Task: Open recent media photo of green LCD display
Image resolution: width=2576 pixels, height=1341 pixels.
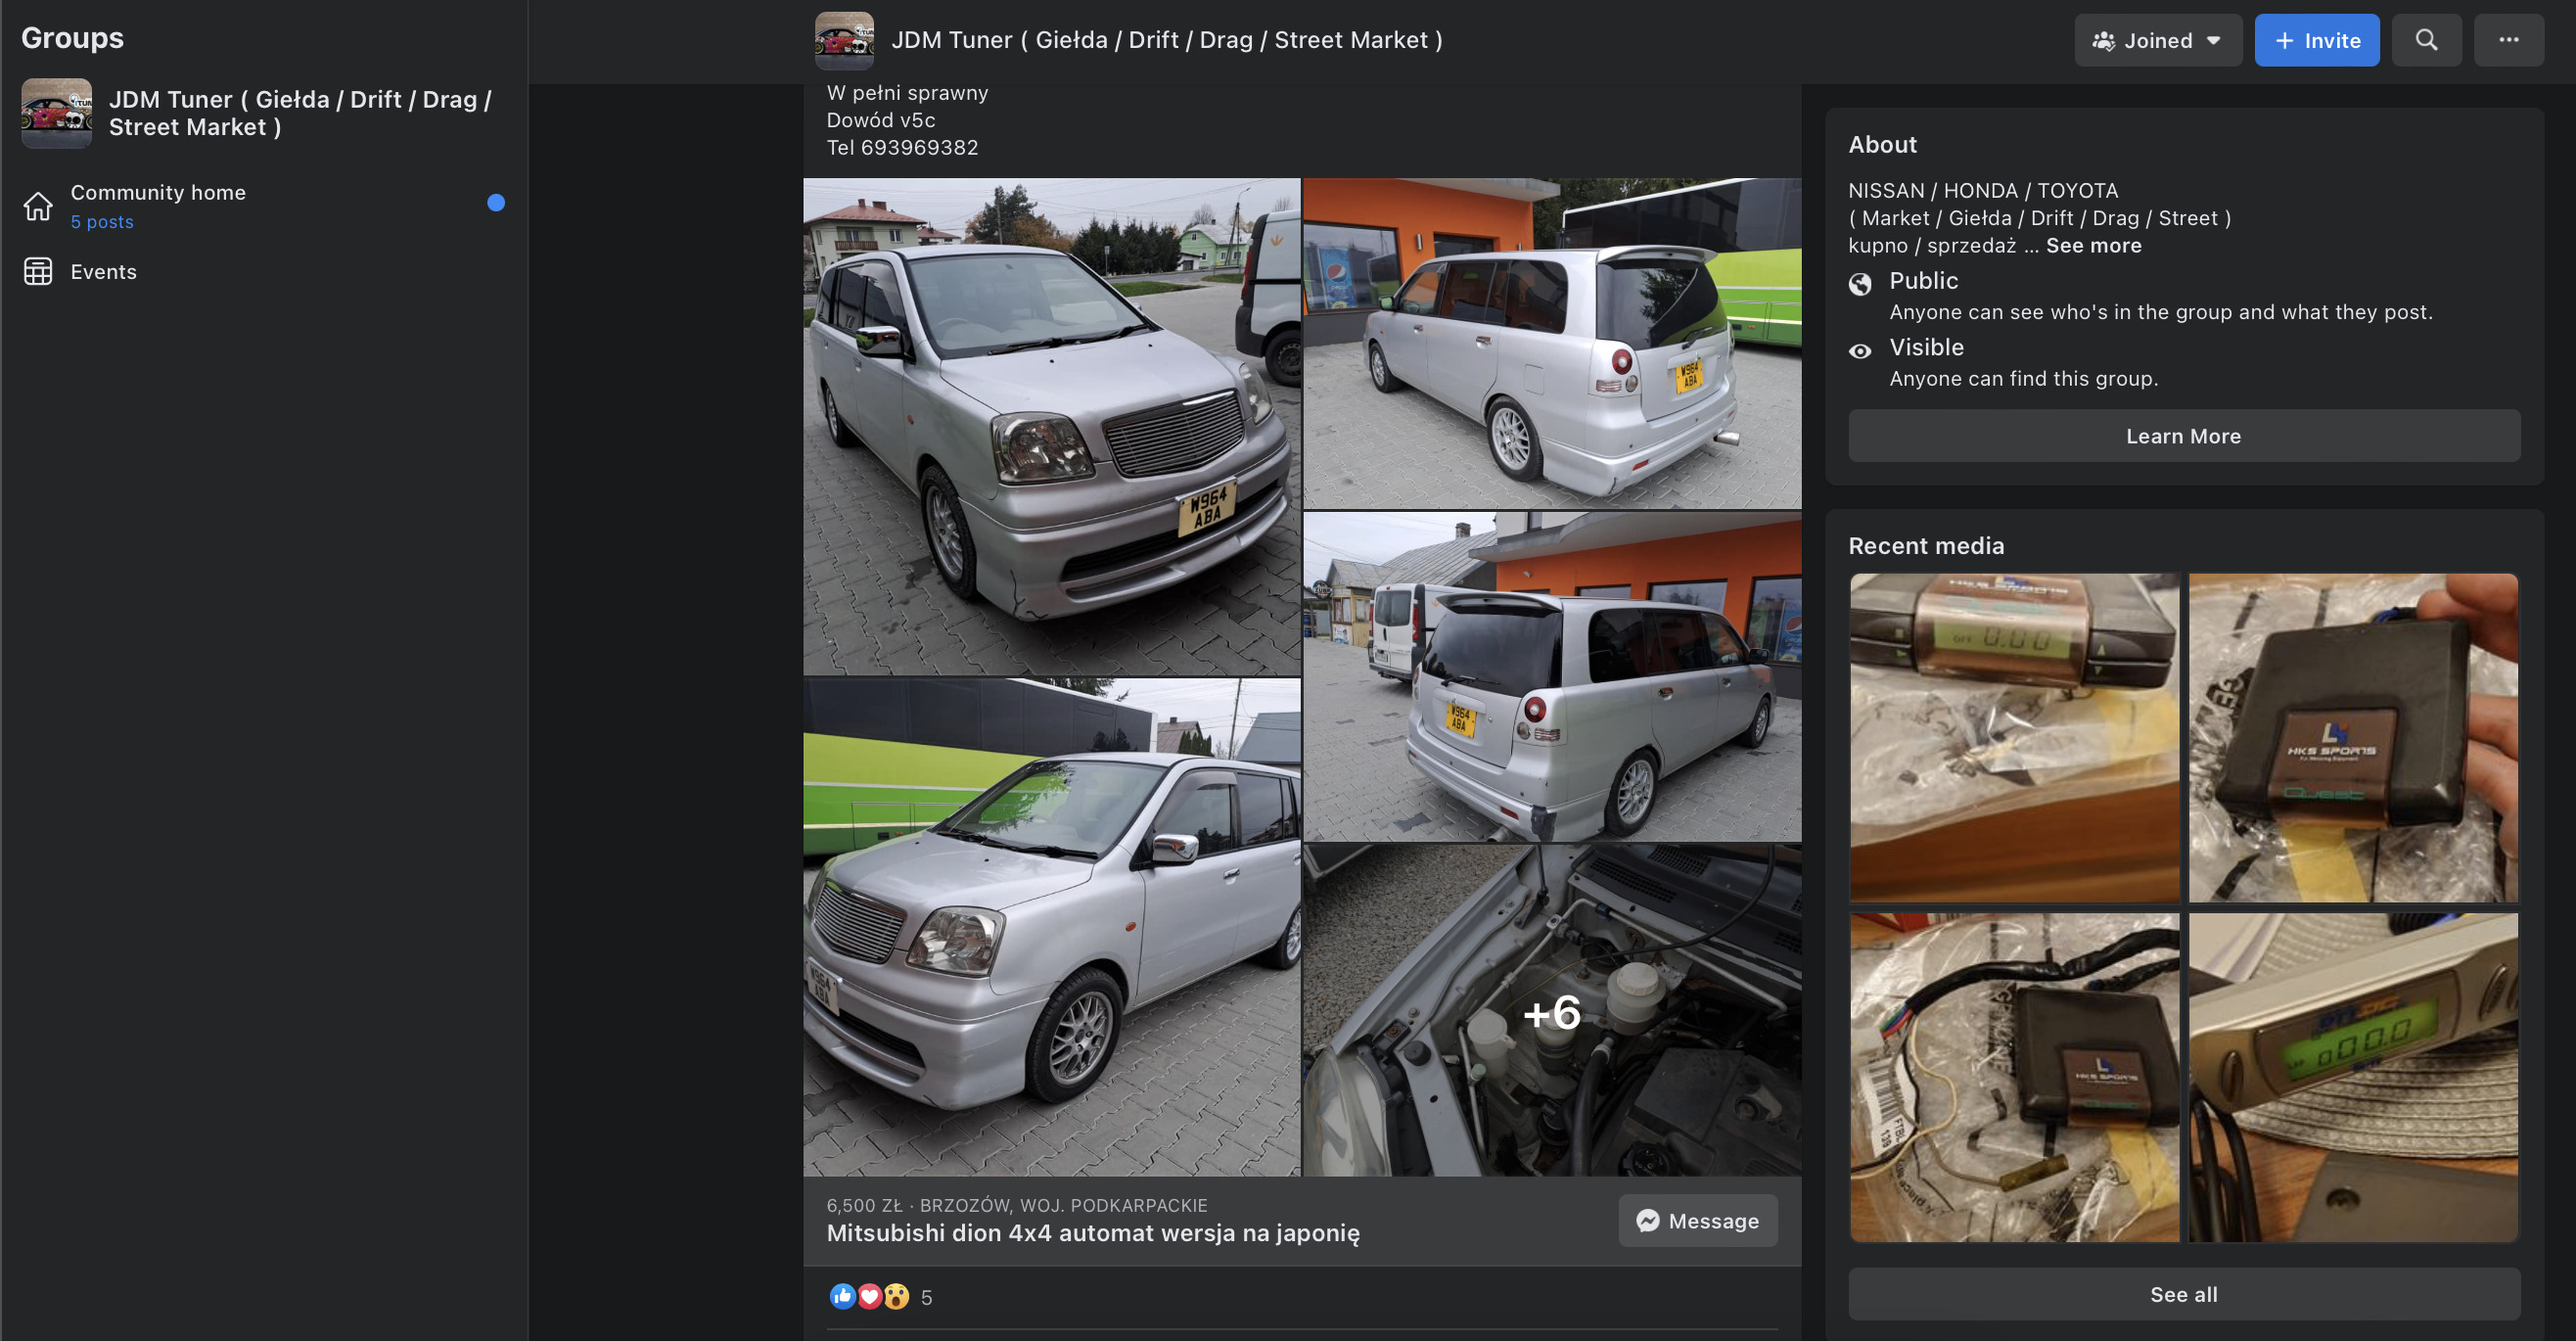Action: (x=2352, y=1076)
